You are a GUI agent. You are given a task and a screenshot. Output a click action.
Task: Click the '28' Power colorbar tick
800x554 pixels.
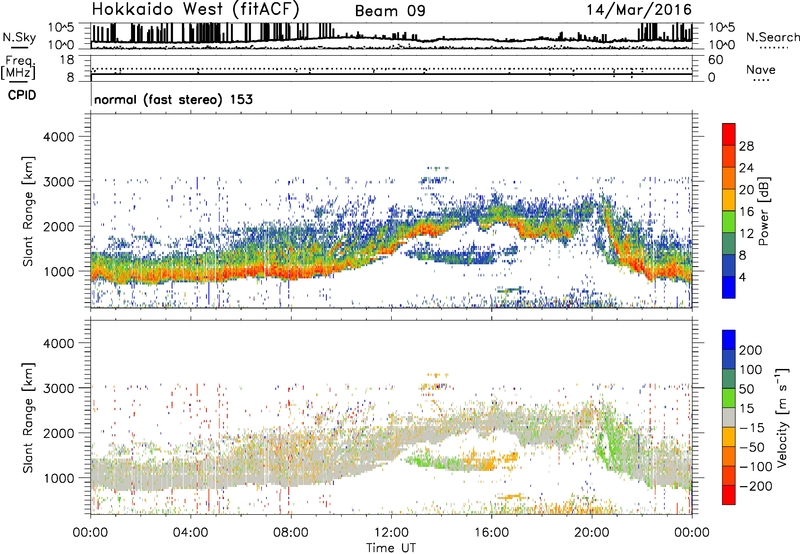click(746, 146)
